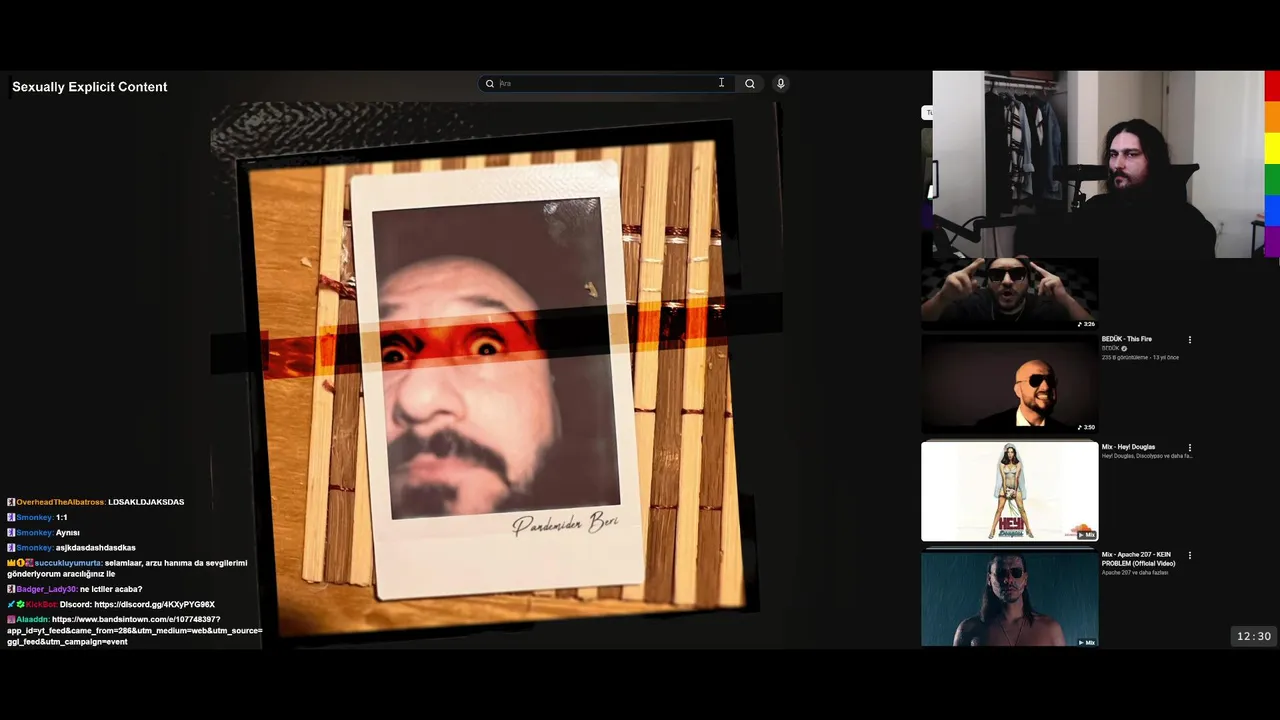Click 'Apache 207 ve daha fazlası' subtitle
Viewport: 1280px width, 720px height.
point(1135,573)
